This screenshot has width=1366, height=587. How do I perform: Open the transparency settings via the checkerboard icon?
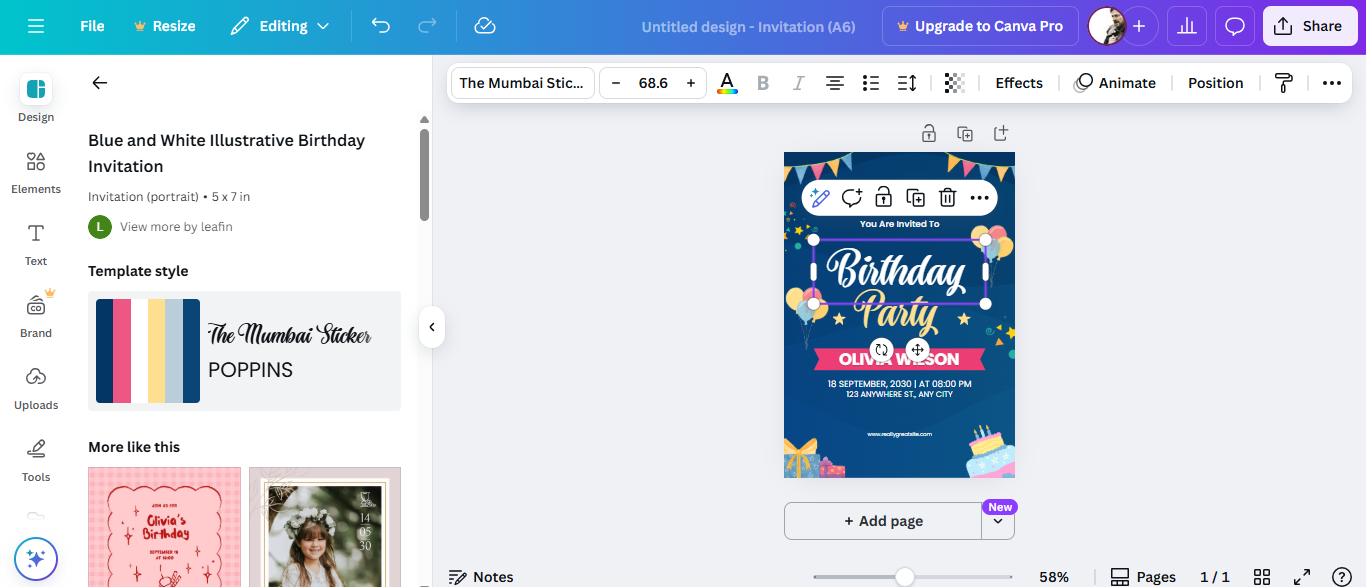(x=954, y=83)
